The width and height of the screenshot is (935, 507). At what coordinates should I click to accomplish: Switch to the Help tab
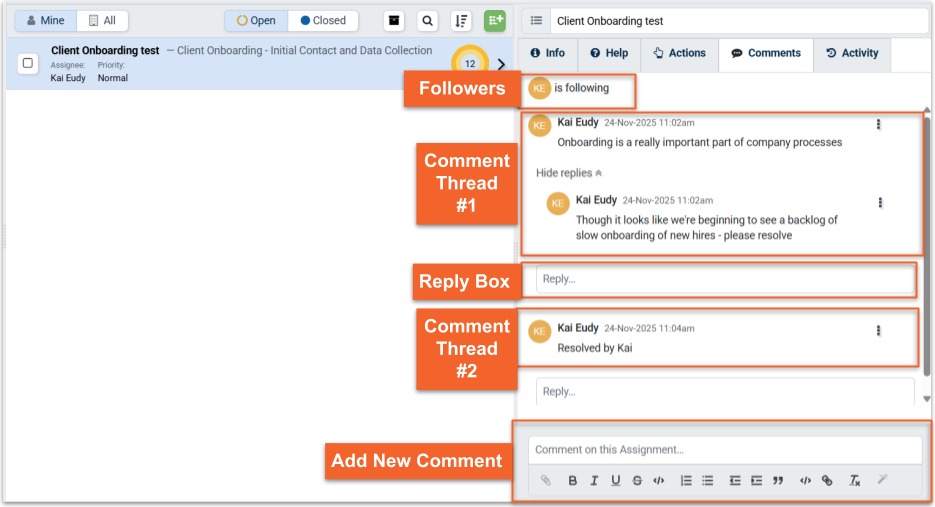click(609, 53)
